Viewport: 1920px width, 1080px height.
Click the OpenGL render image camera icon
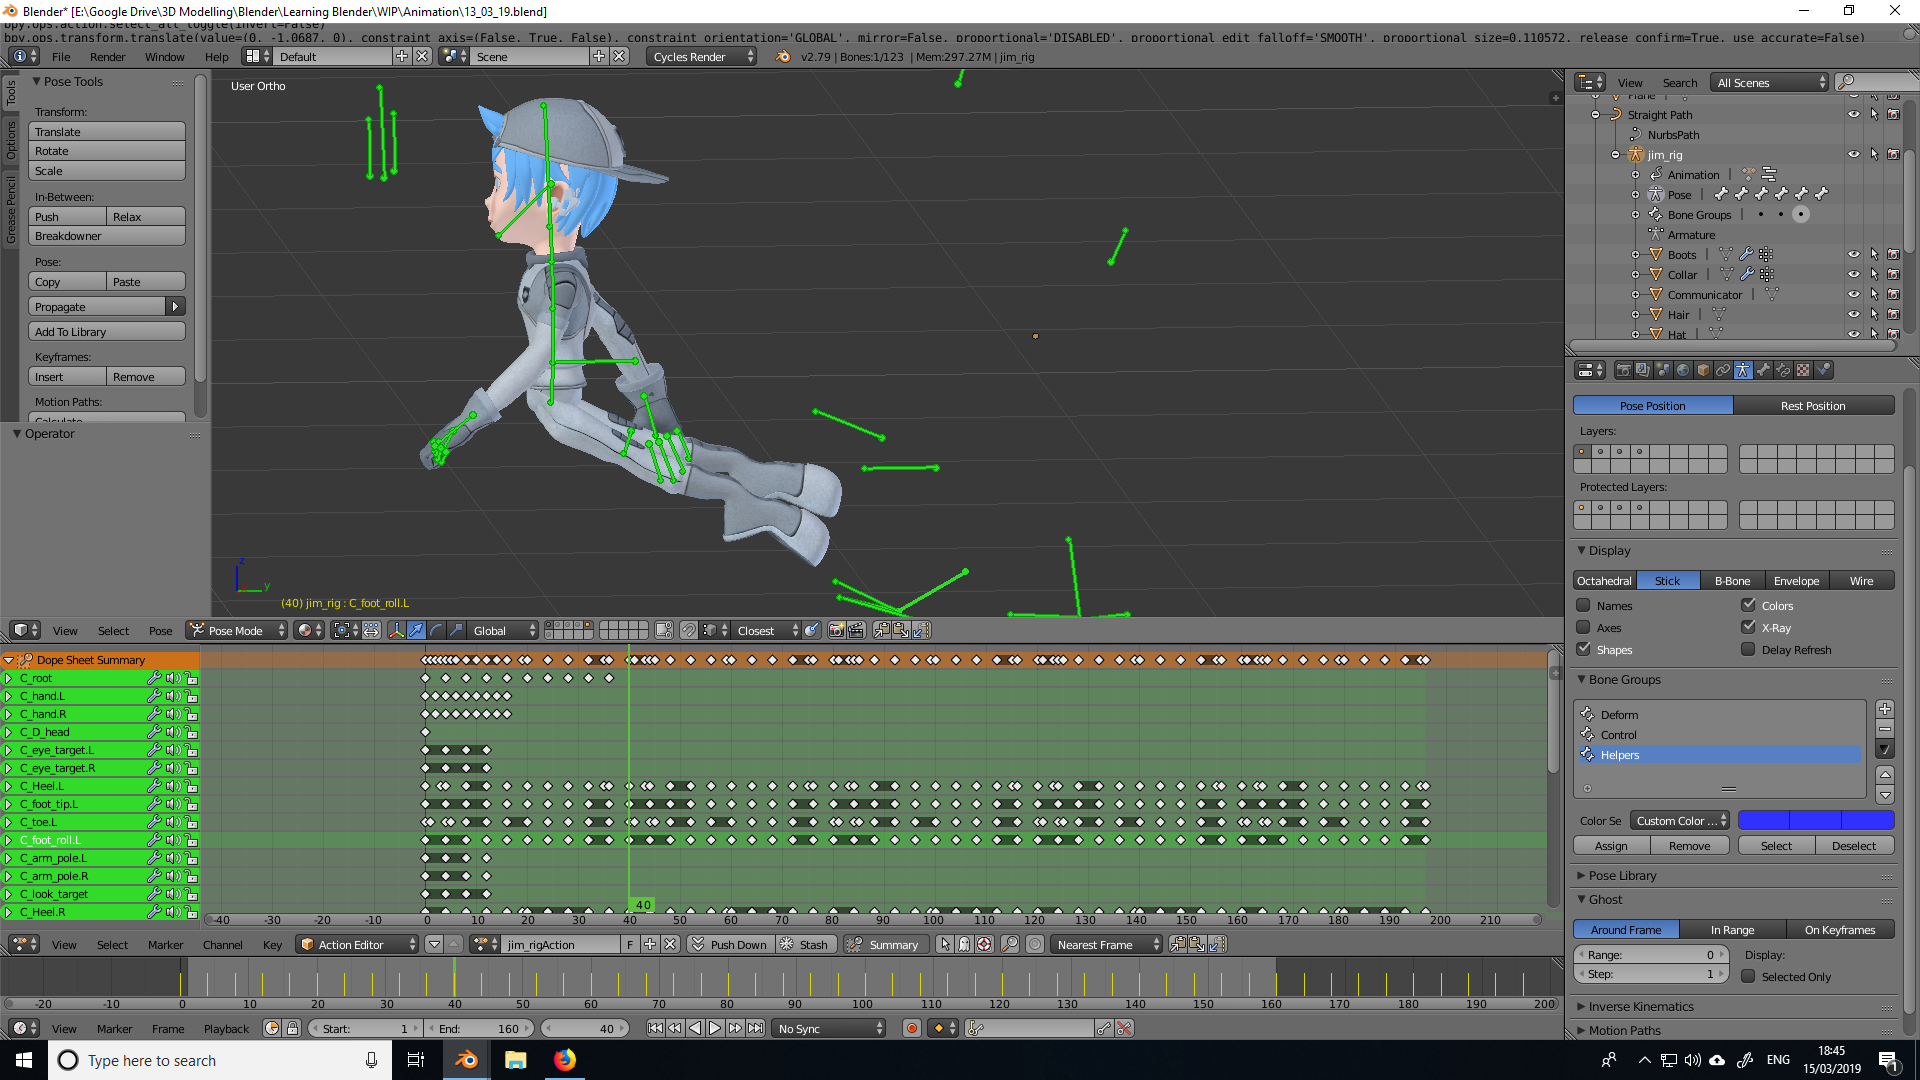[836, 631]
